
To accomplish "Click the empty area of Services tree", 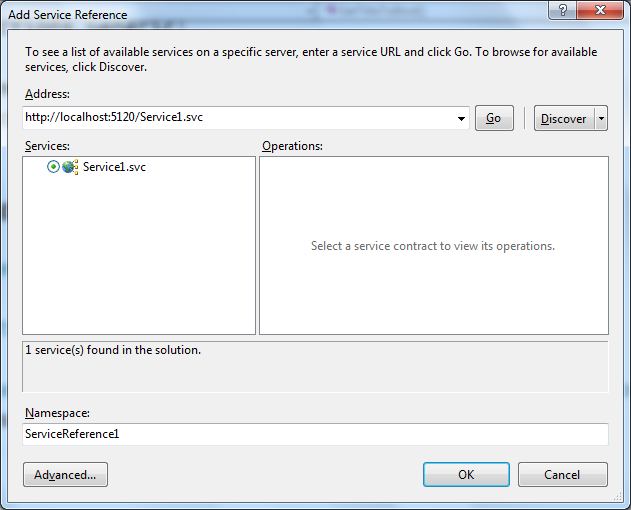I will pyautogui.click(x=139, y=260).
